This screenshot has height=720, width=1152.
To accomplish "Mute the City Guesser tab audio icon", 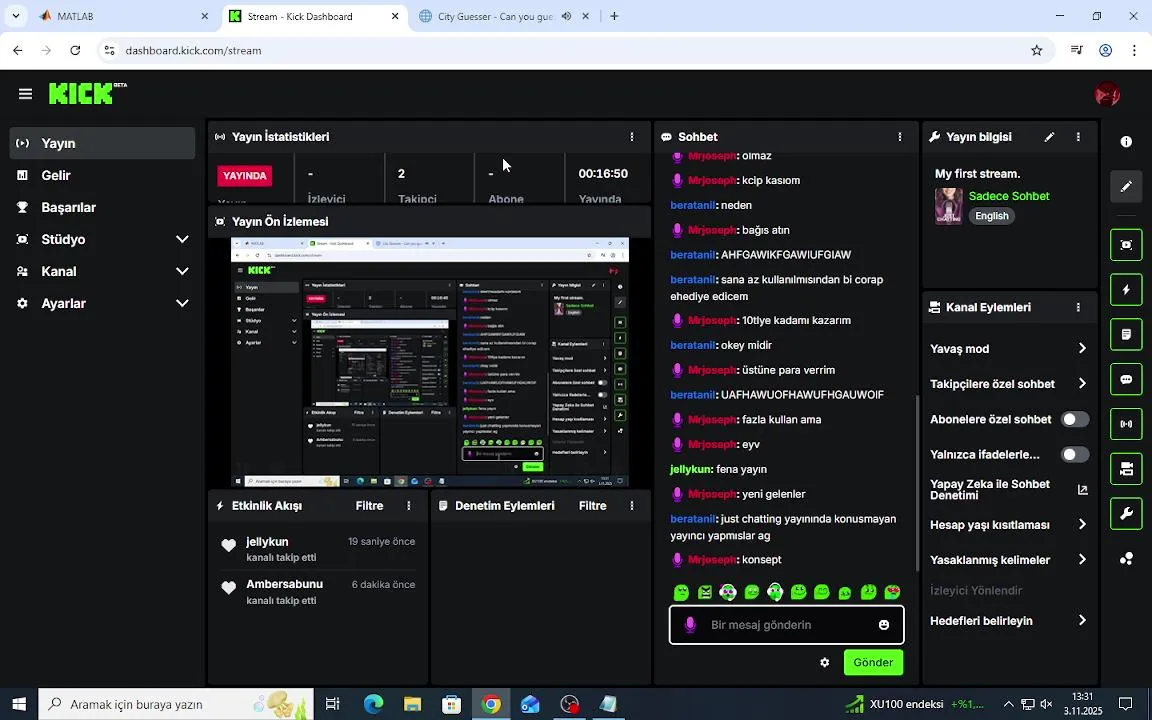I will [566, 16].
